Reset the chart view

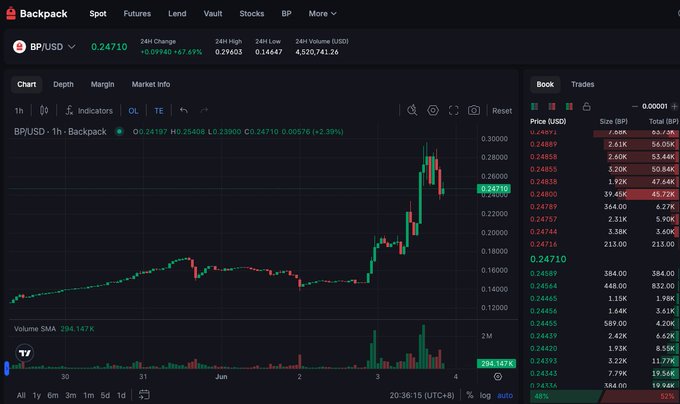(x=502, y=111)
